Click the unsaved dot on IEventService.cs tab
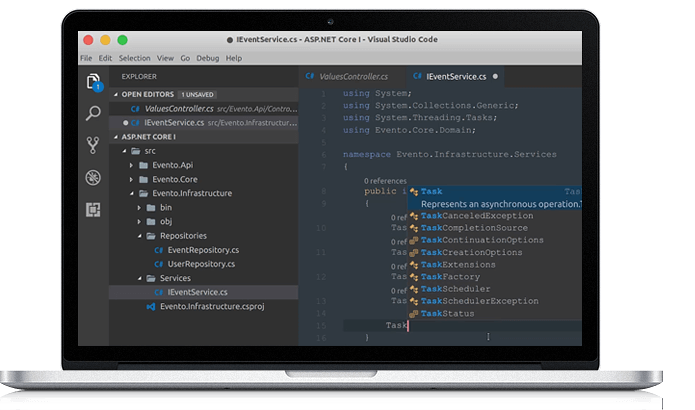 tap(495, 76)
